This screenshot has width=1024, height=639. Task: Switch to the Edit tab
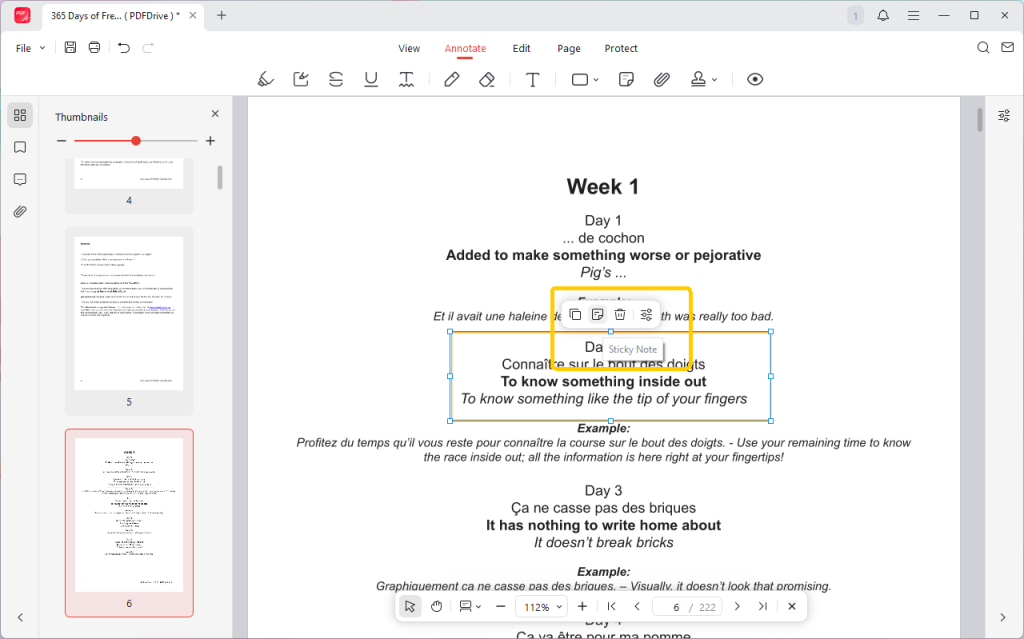pos(521,48)
